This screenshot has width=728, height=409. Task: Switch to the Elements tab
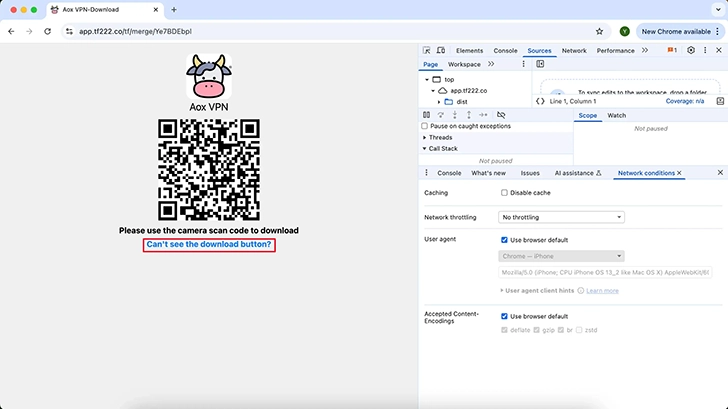[469, 51]
